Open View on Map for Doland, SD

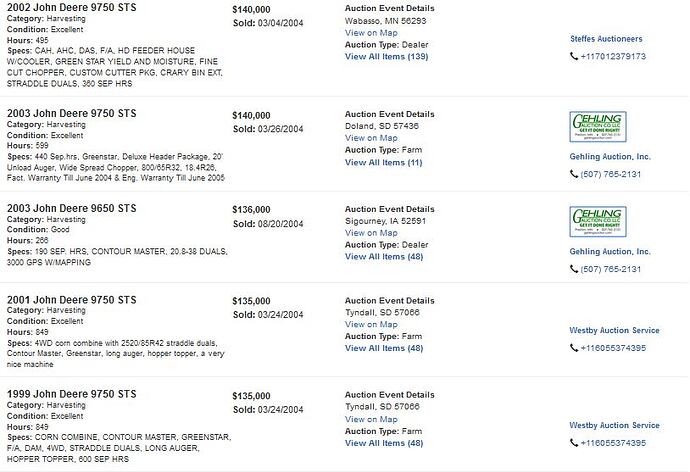[x=371, y=138]
